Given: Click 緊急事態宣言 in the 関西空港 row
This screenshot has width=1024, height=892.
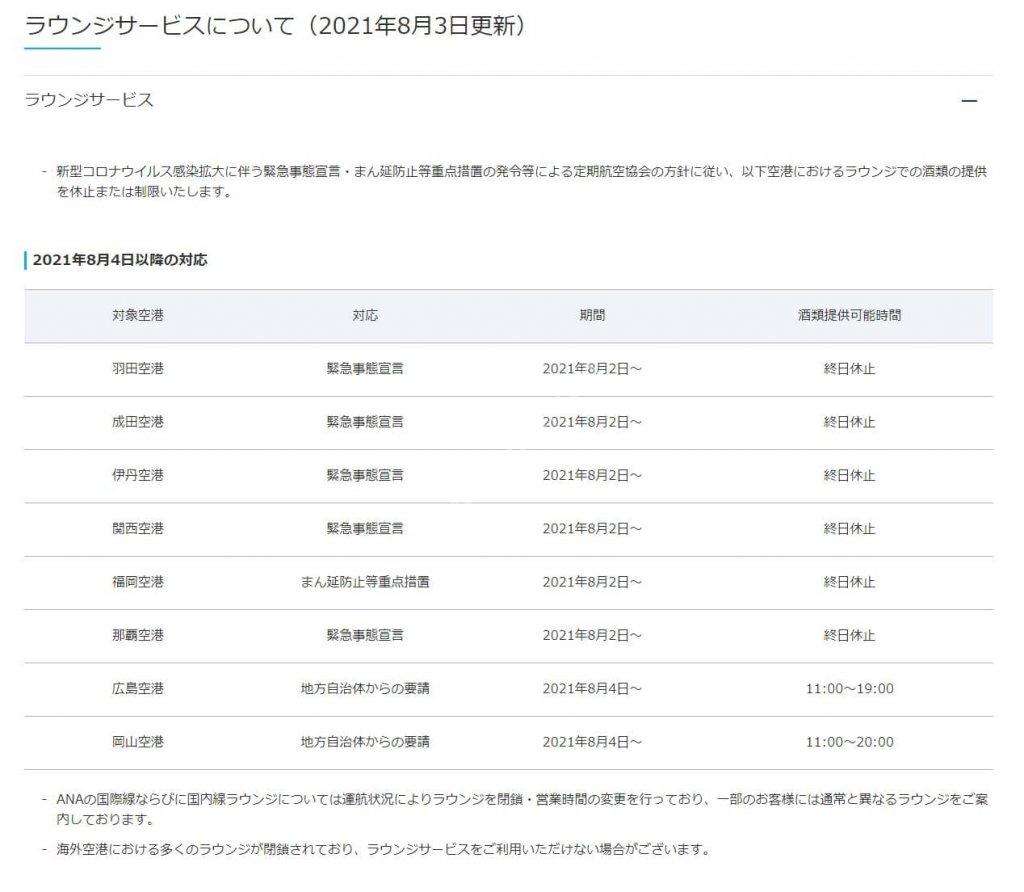Looking at the screenshot, I should click(x=365, y=528).
